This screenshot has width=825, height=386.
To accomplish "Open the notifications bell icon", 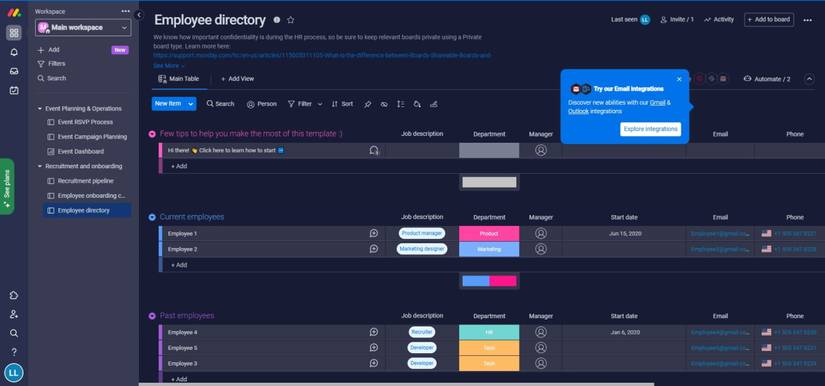I will (x=14, y=52).
